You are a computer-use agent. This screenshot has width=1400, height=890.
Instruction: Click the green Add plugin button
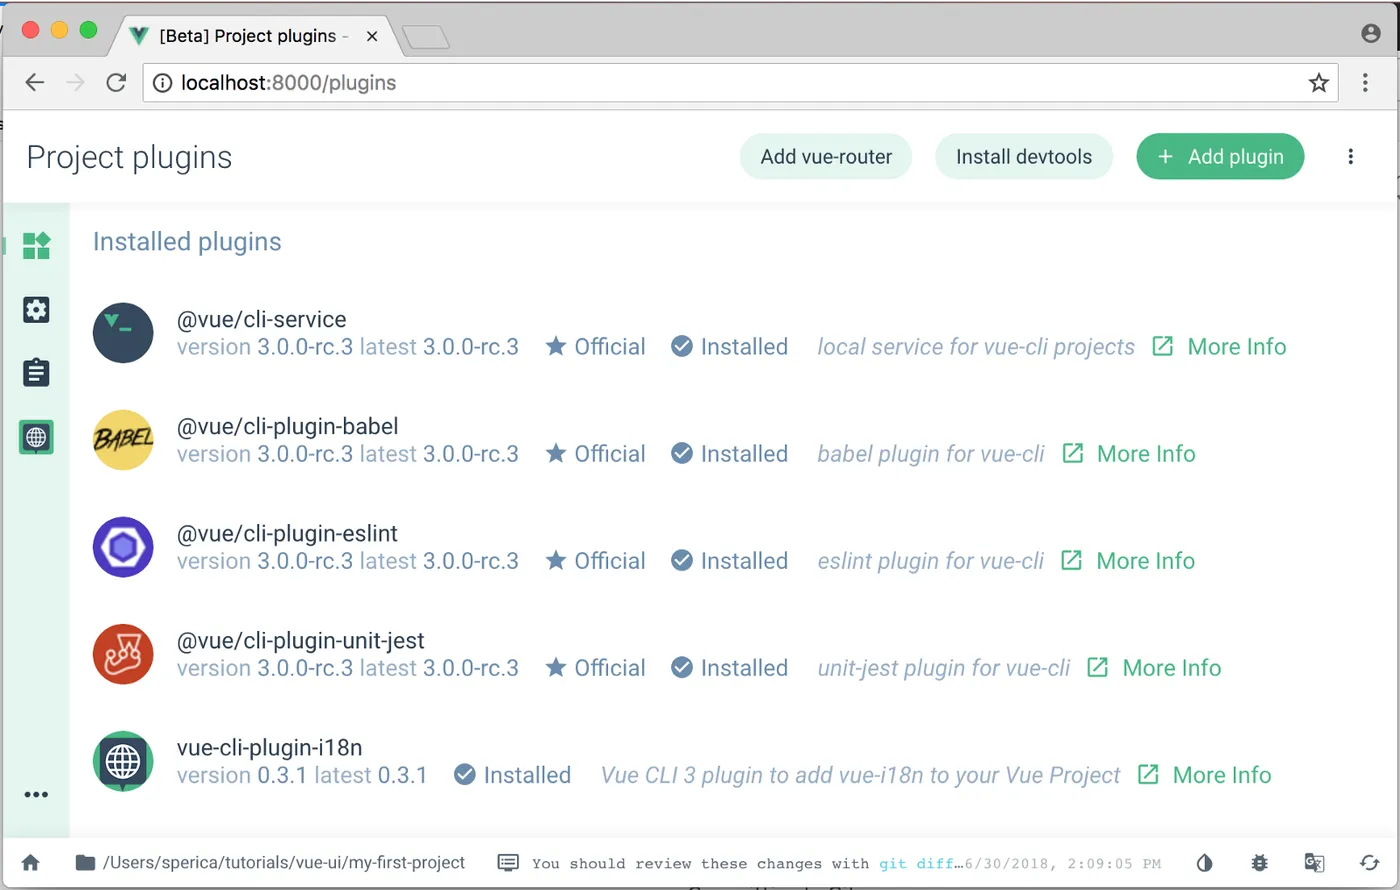click(x=1220, y=157)
